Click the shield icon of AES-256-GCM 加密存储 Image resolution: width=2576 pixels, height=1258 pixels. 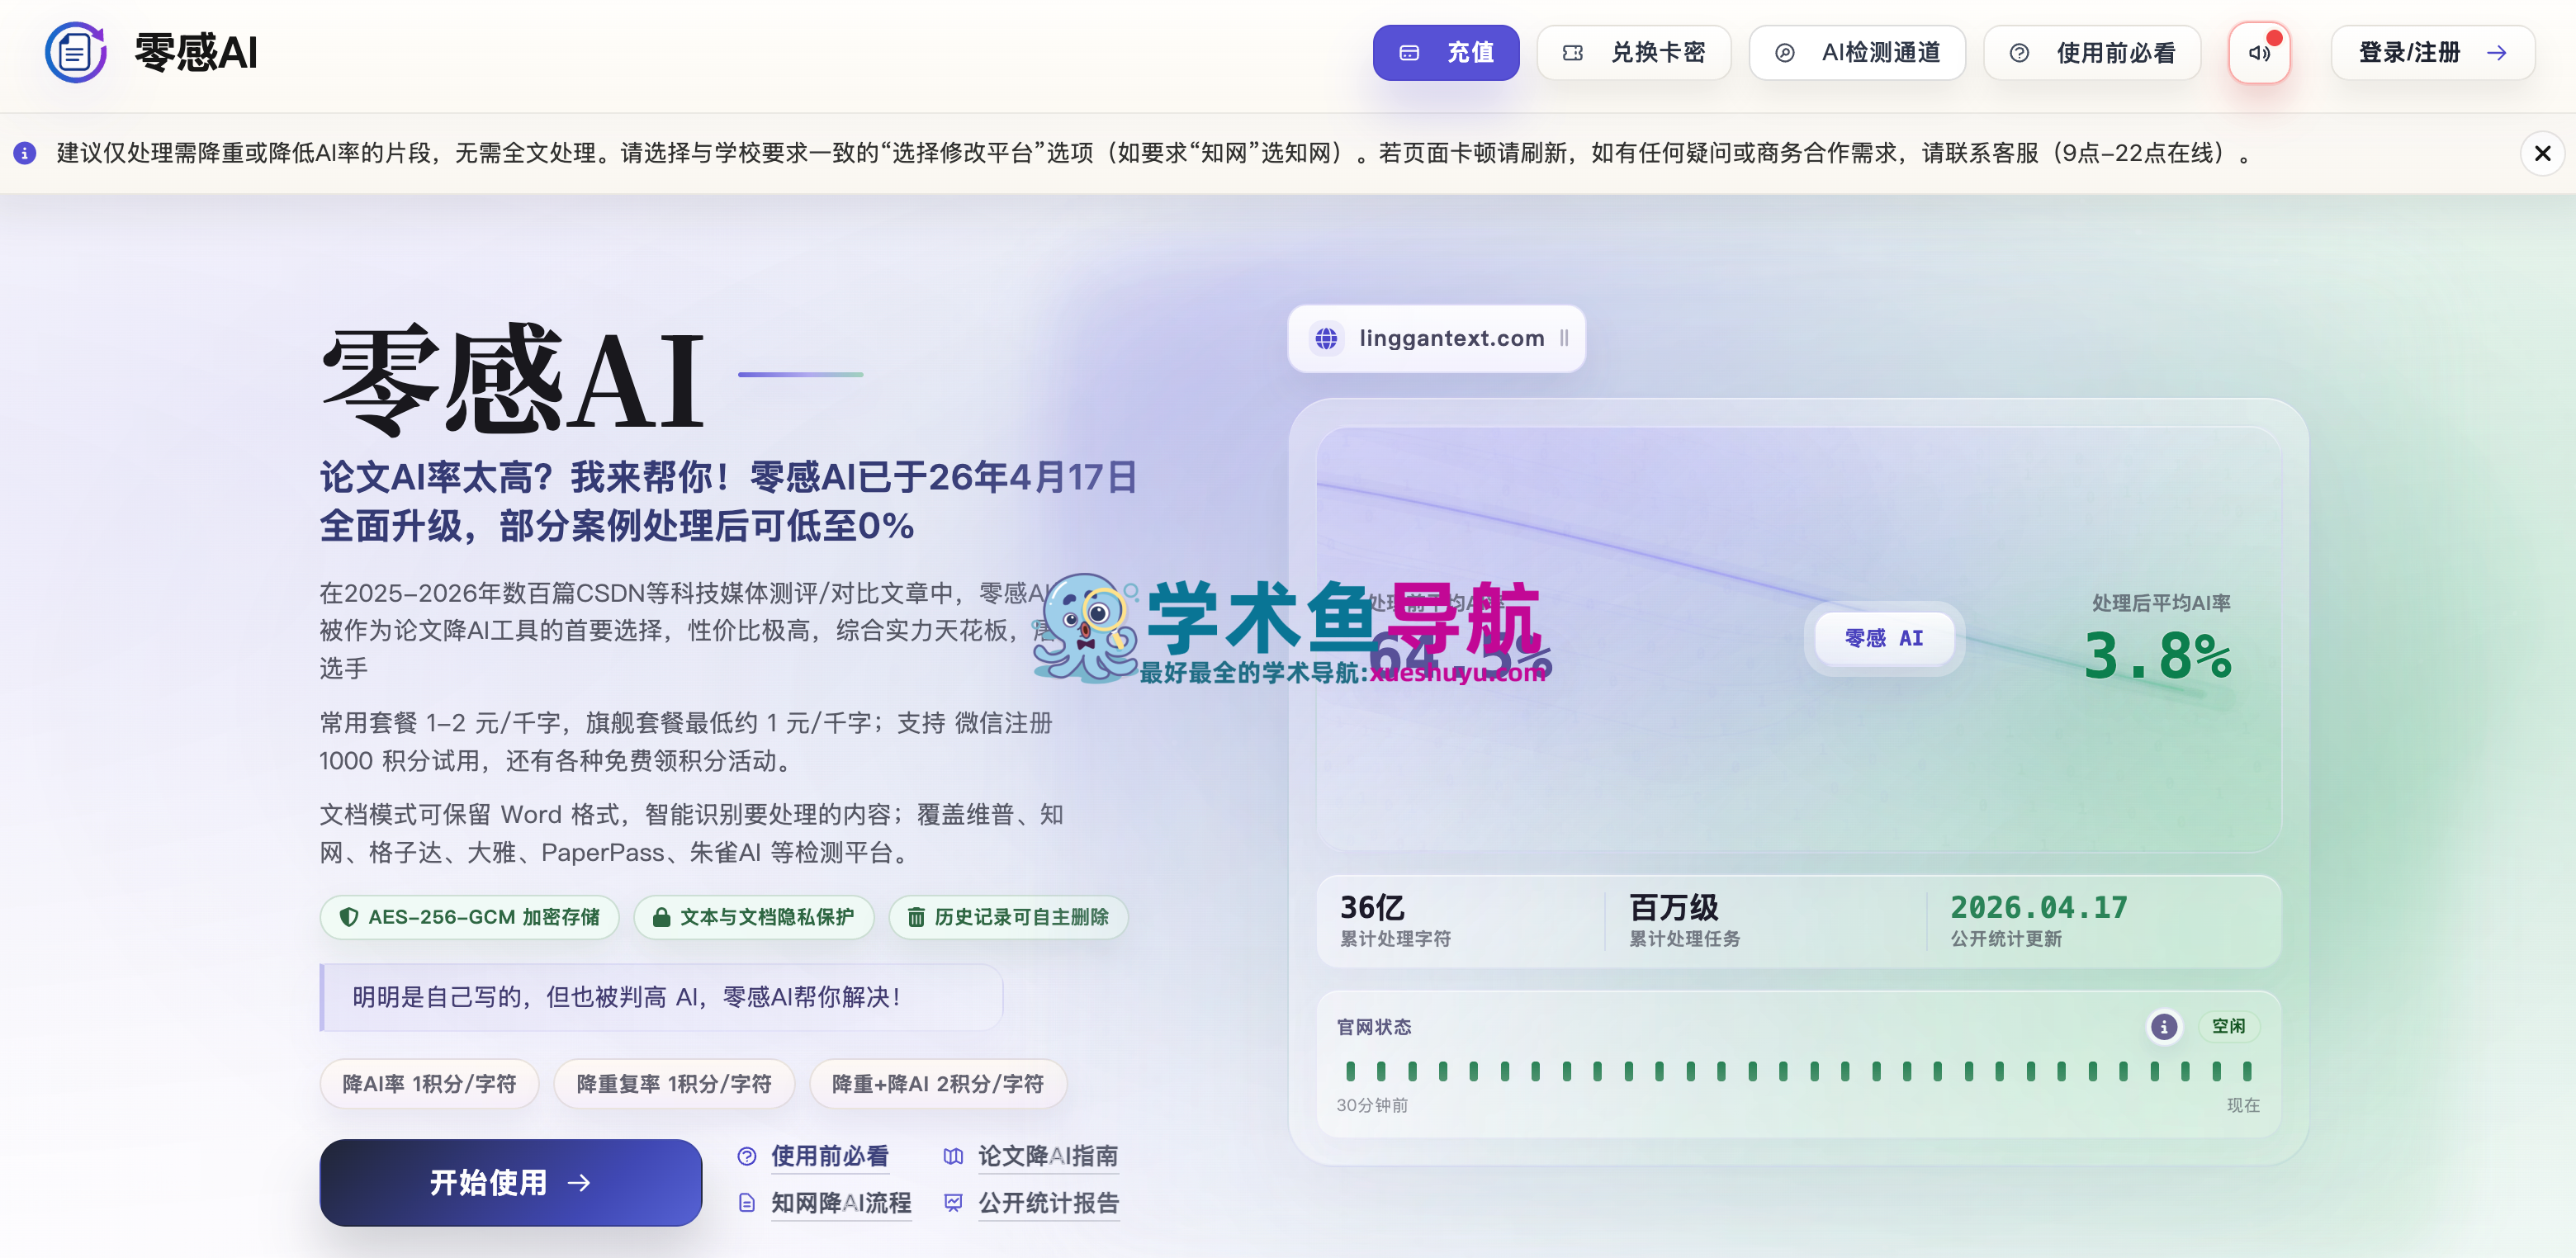pyautogui.click(x=348, y=917)
